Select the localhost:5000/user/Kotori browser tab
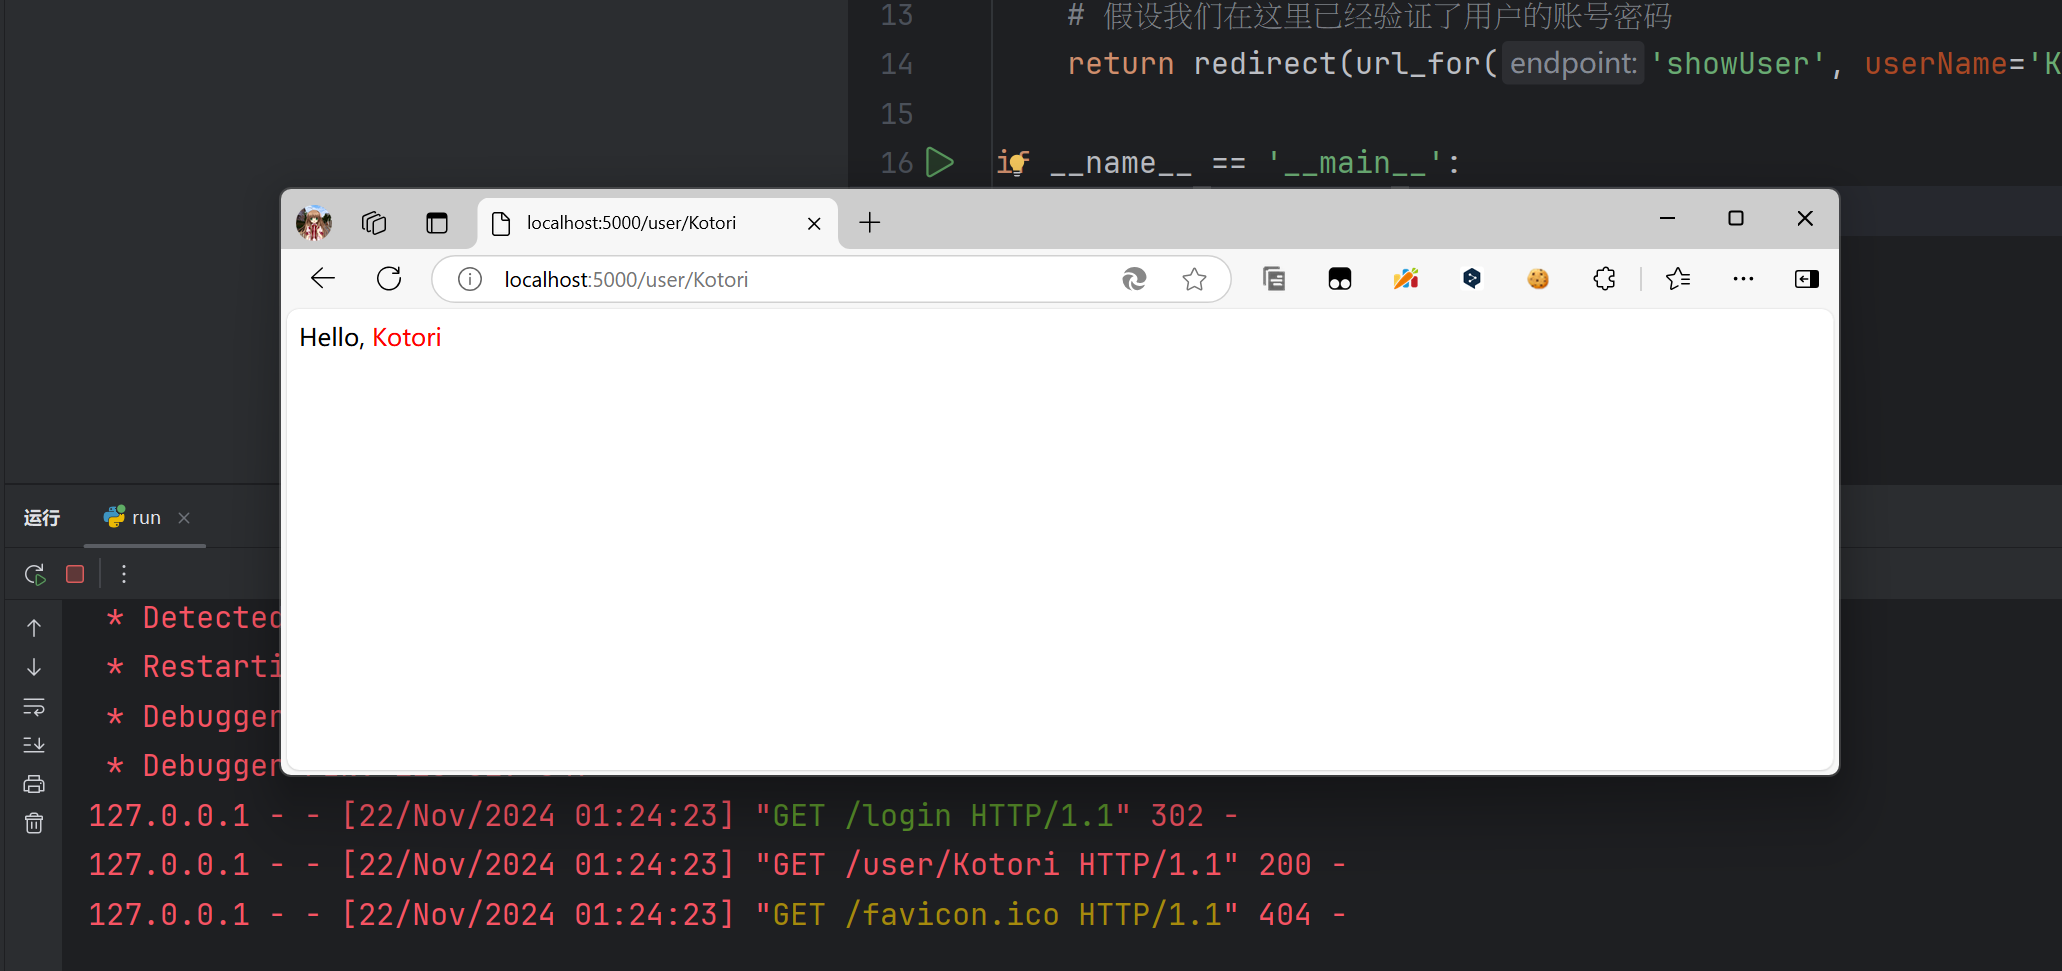This screenshot has height=971, width=2062. [630, 222]
